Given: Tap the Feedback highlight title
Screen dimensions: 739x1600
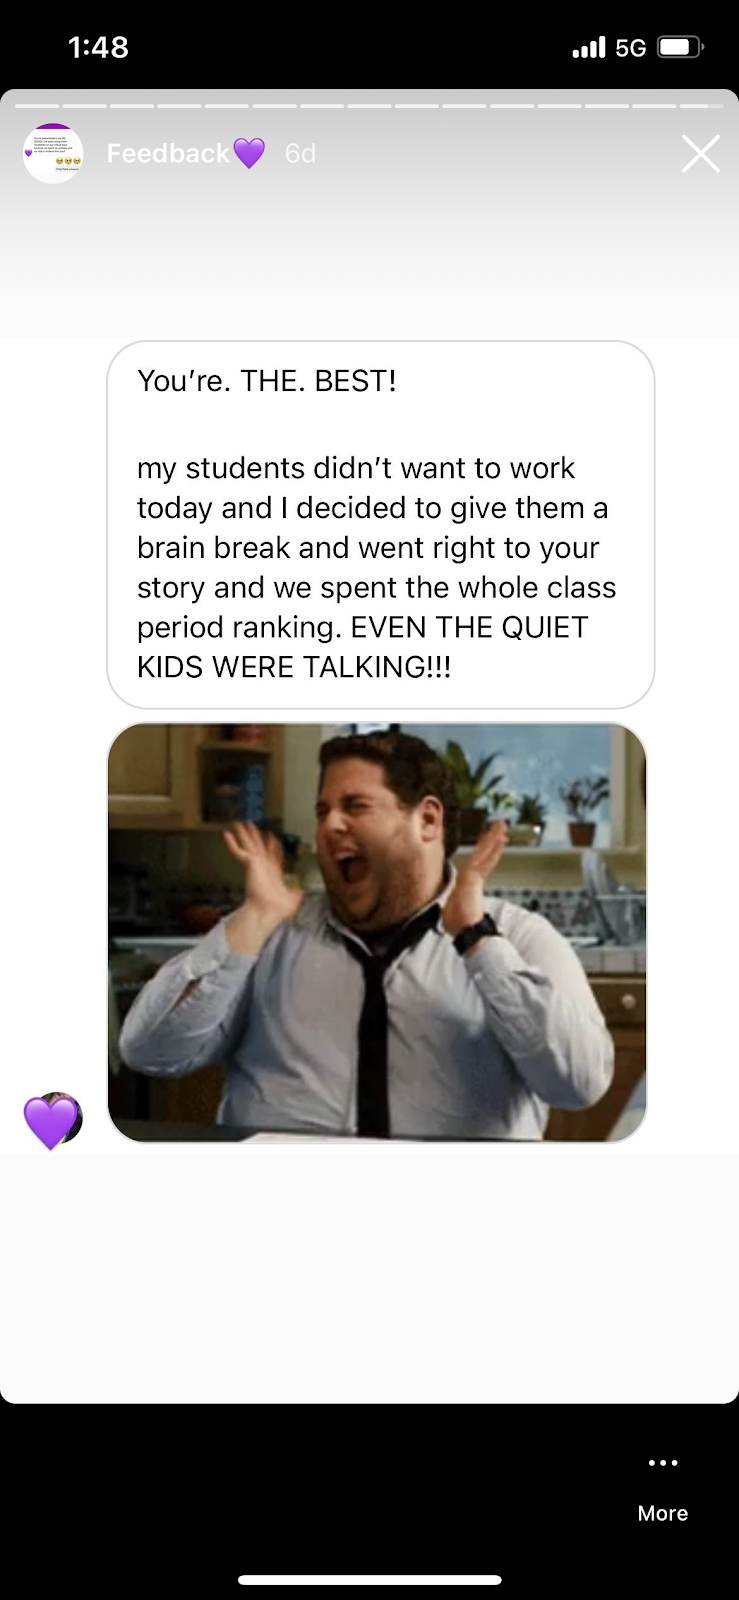Looking at the screenshot, I should [x=168, y=153].
